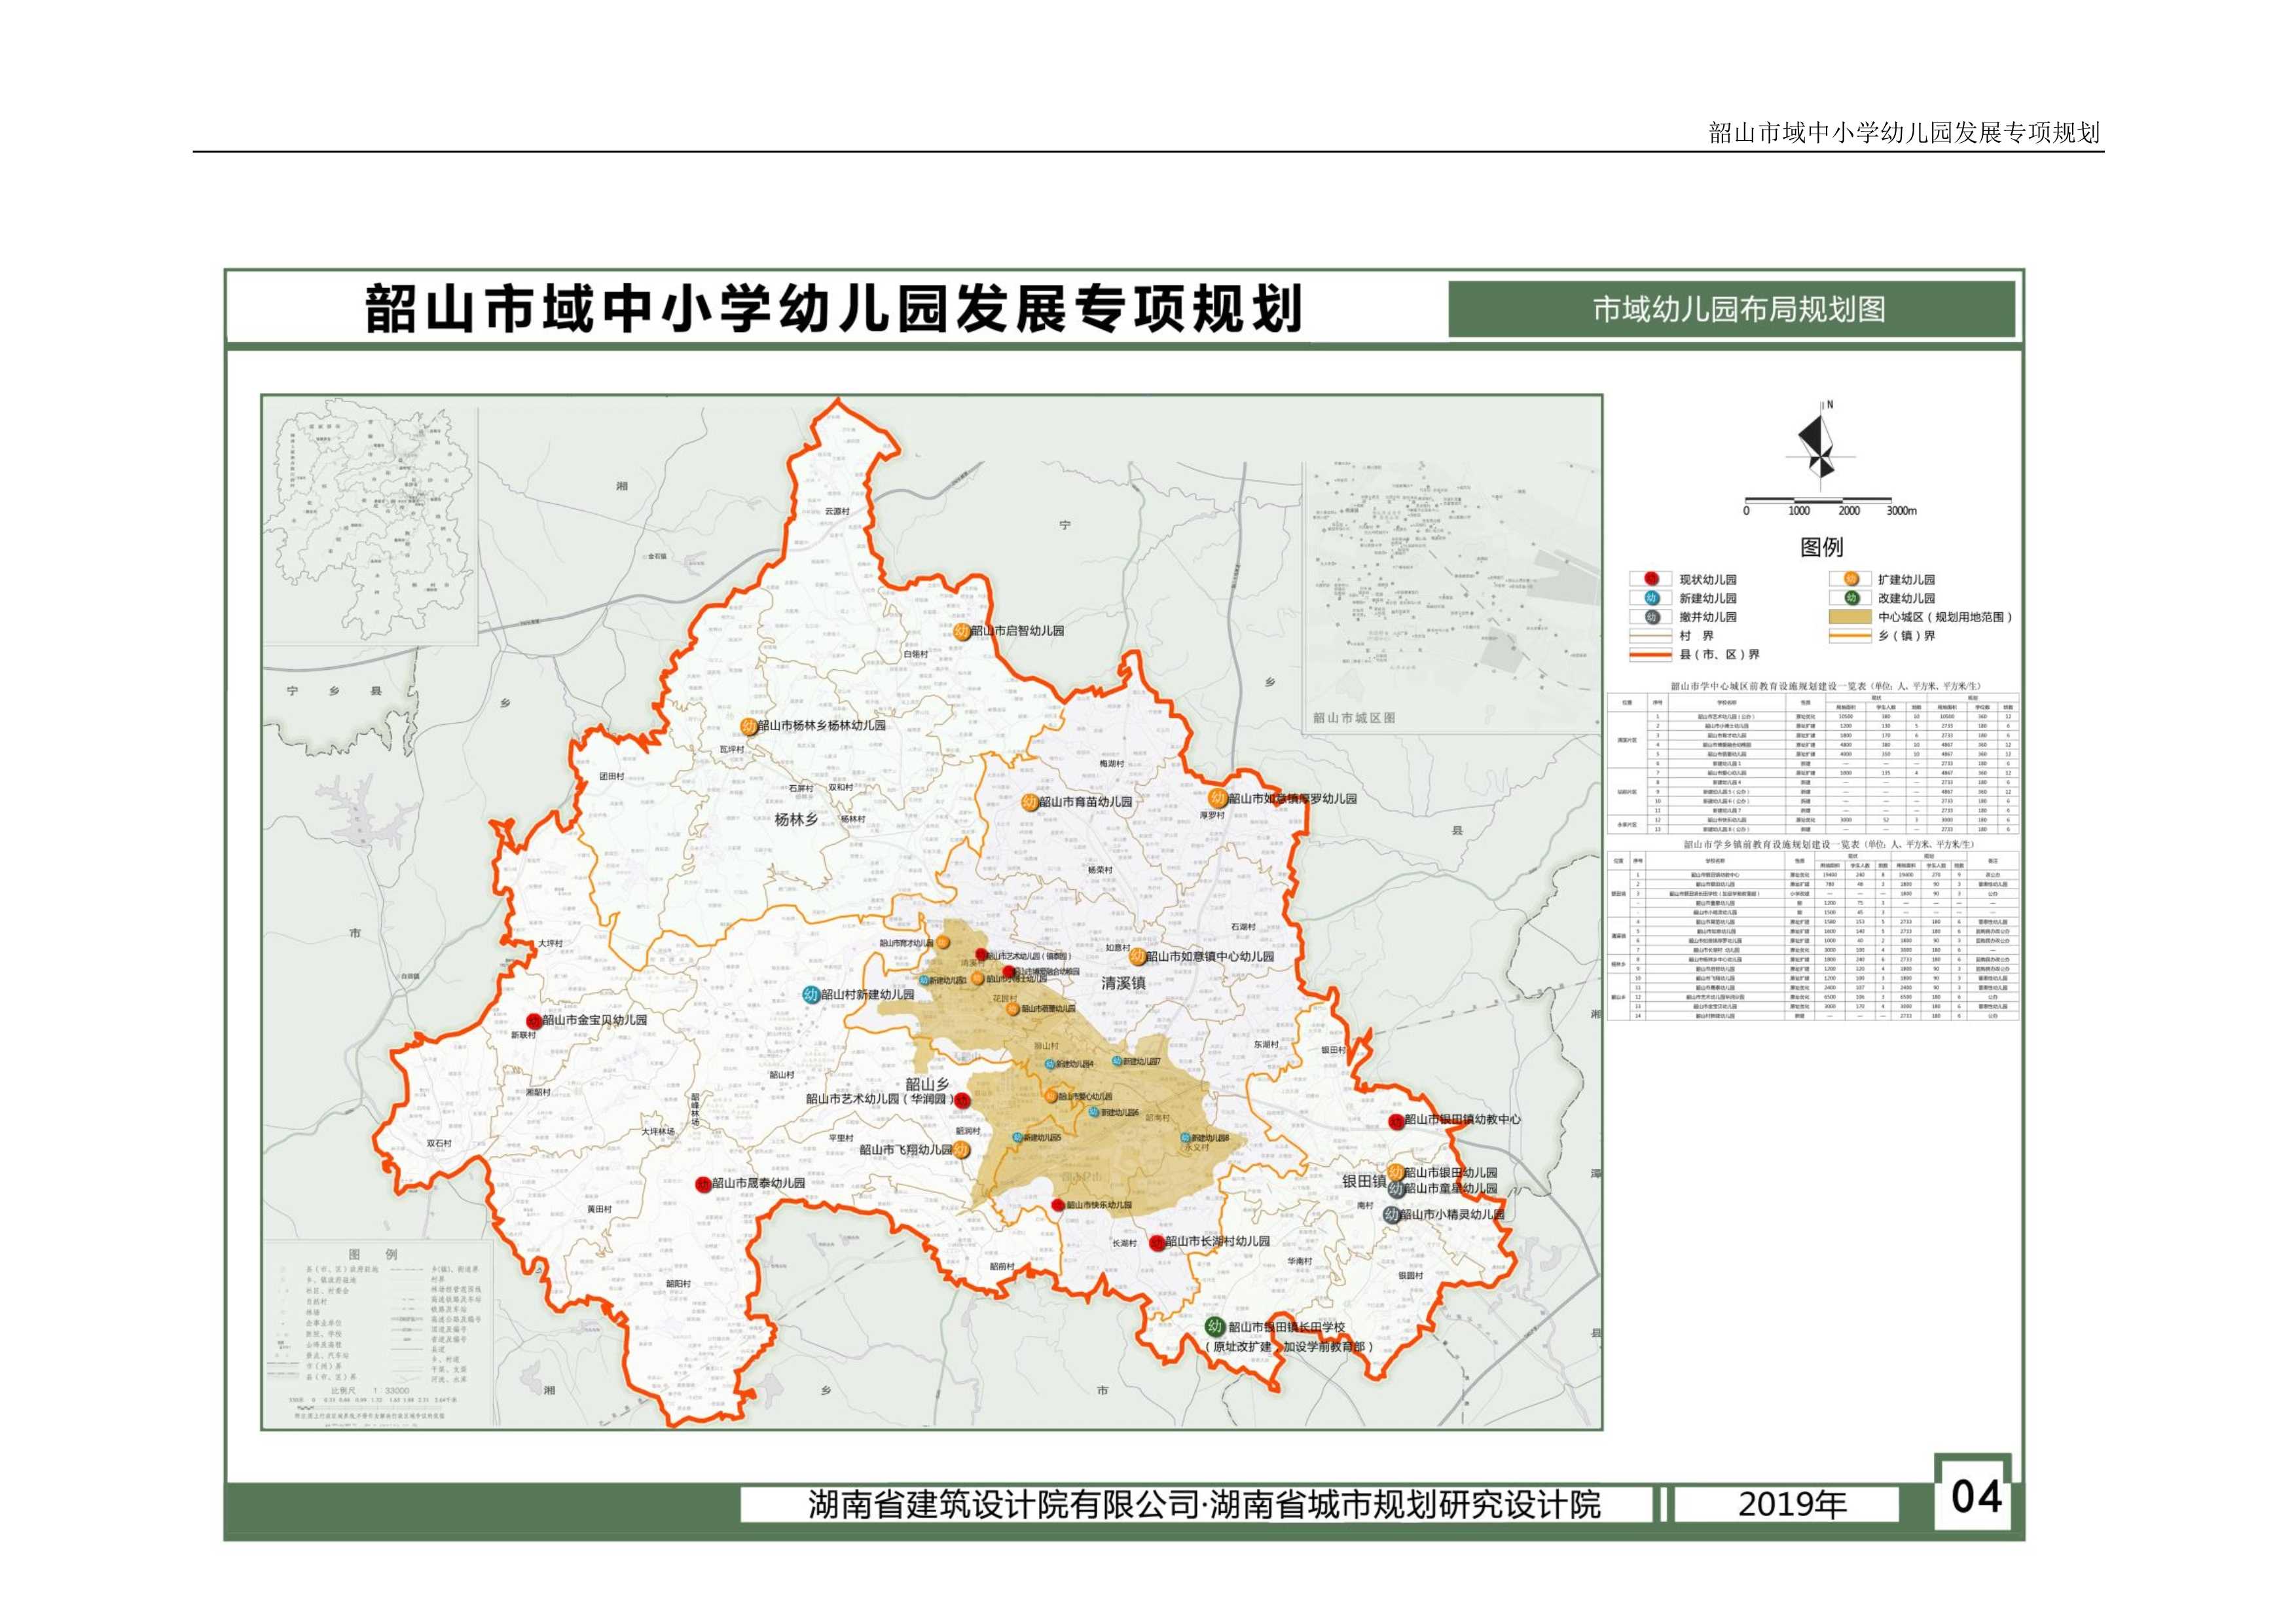Viewport: 2296px width, 1624px height.
Task: Click the 石湖村 village label
Action: coord(1243,927)
